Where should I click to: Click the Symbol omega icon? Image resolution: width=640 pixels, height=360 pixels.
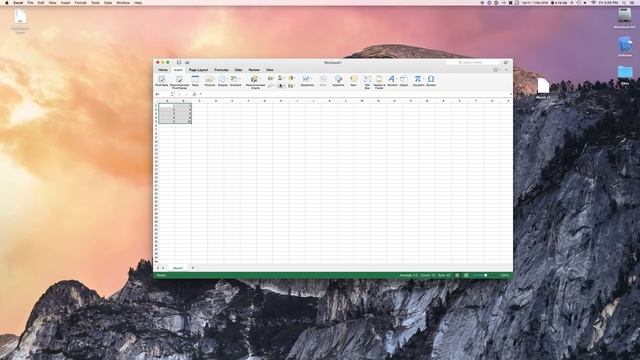tap(431, 80)
